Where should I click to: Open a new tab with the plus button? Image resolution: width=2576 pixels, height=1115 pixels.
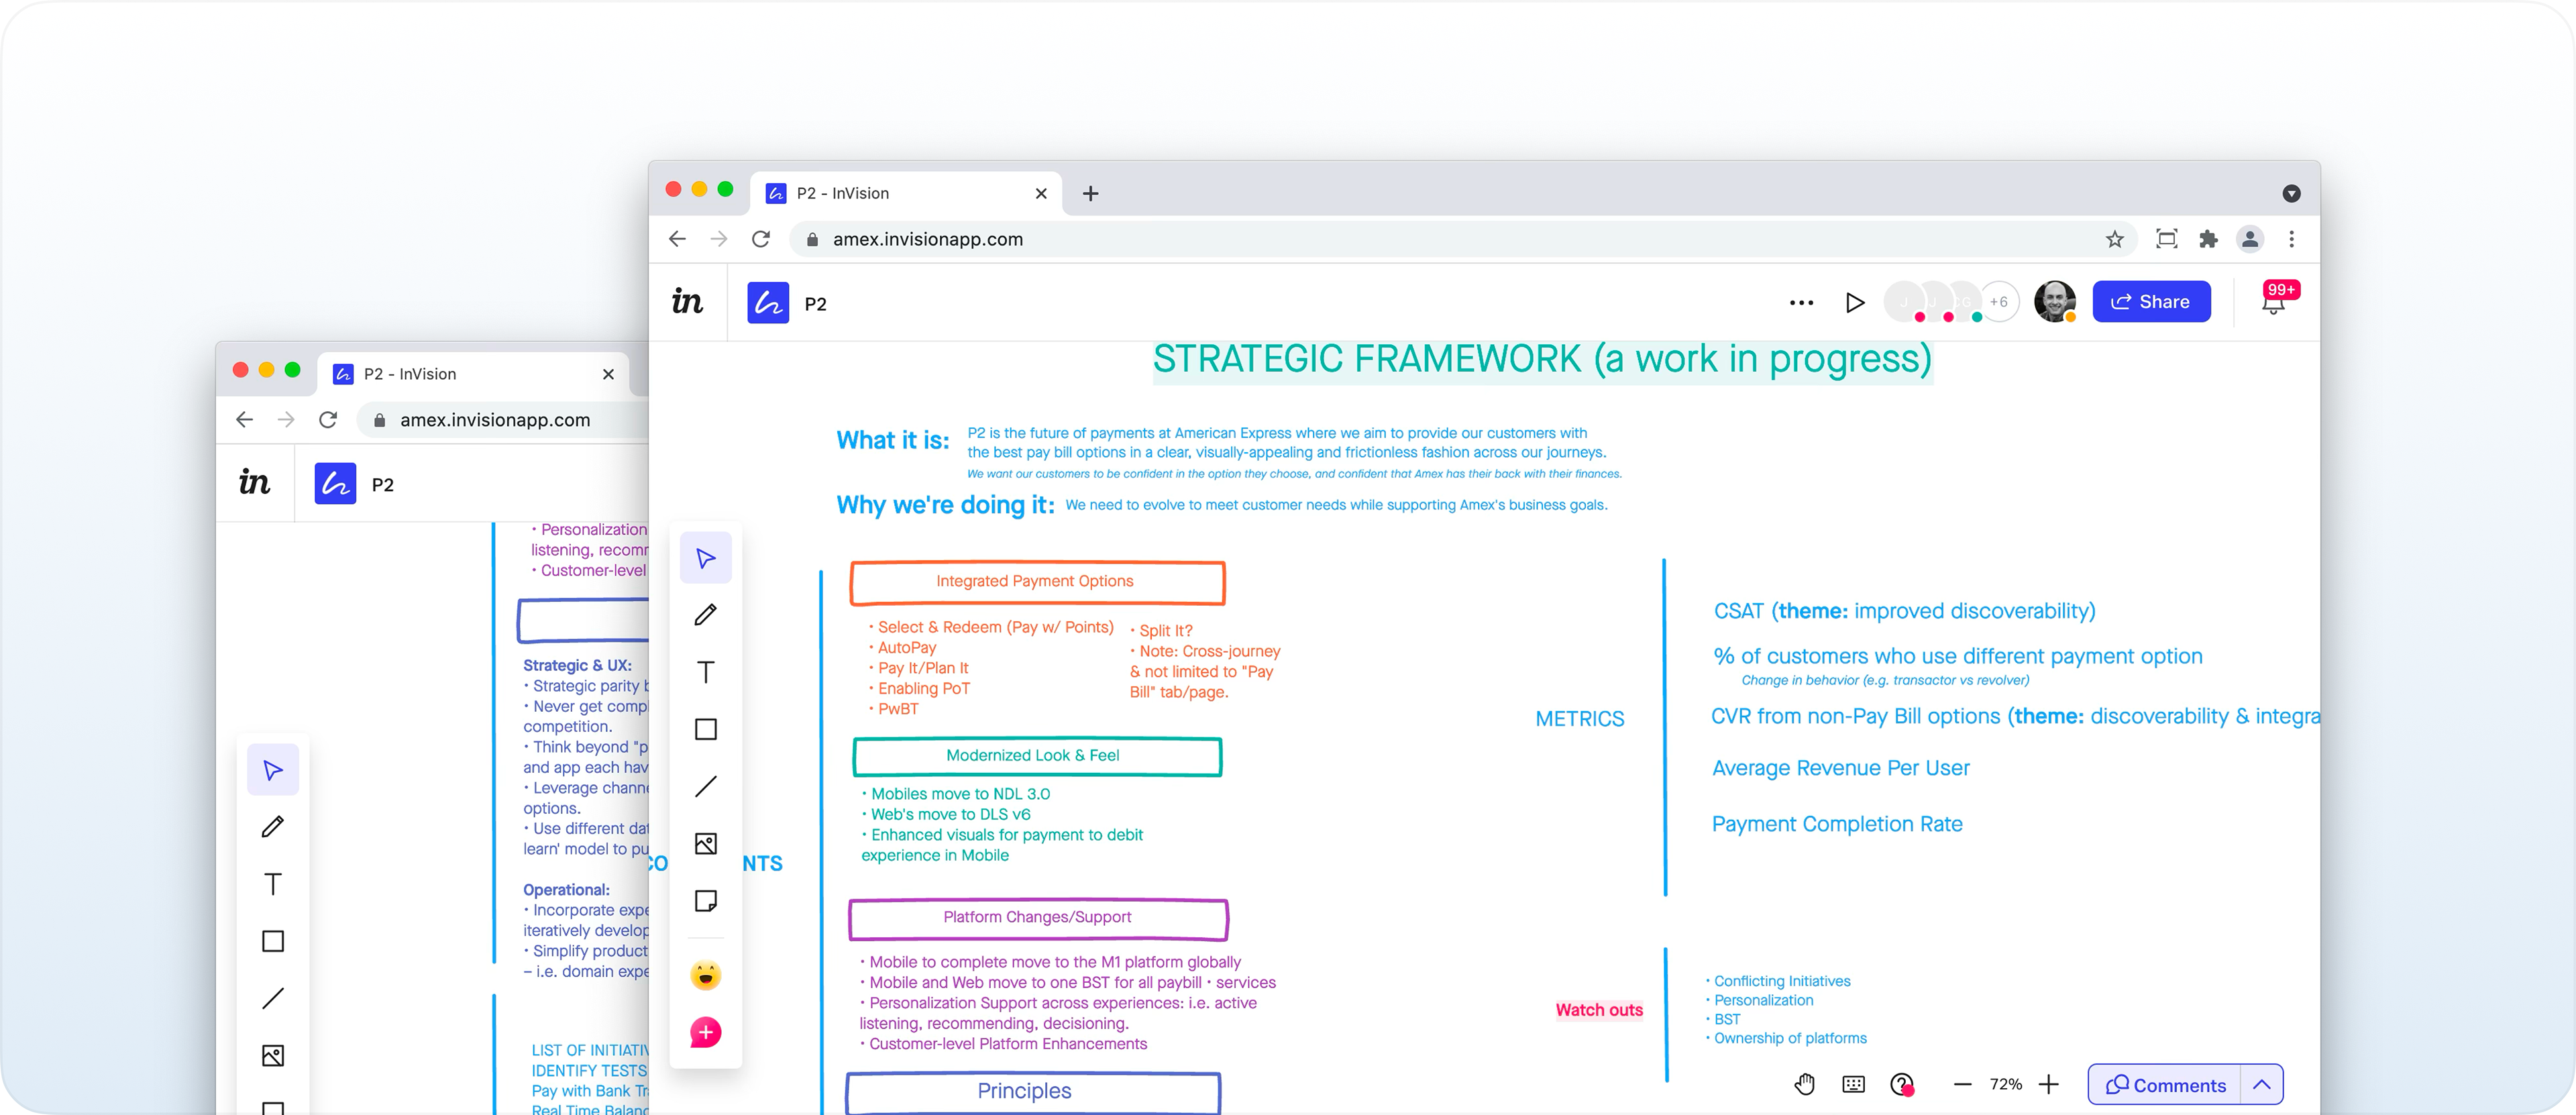point(1090,193)
